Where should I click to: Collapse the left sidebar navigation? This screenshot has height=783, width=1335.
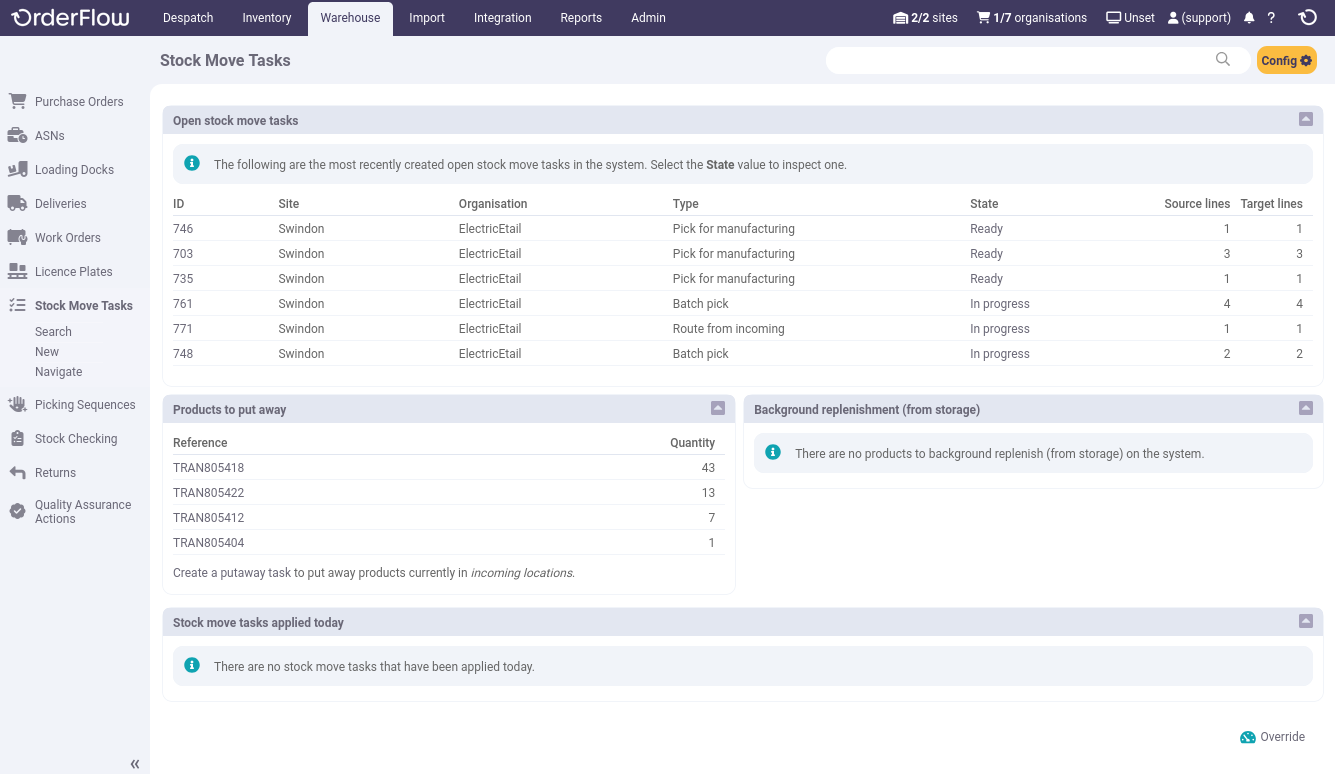[x=134, y=763]
